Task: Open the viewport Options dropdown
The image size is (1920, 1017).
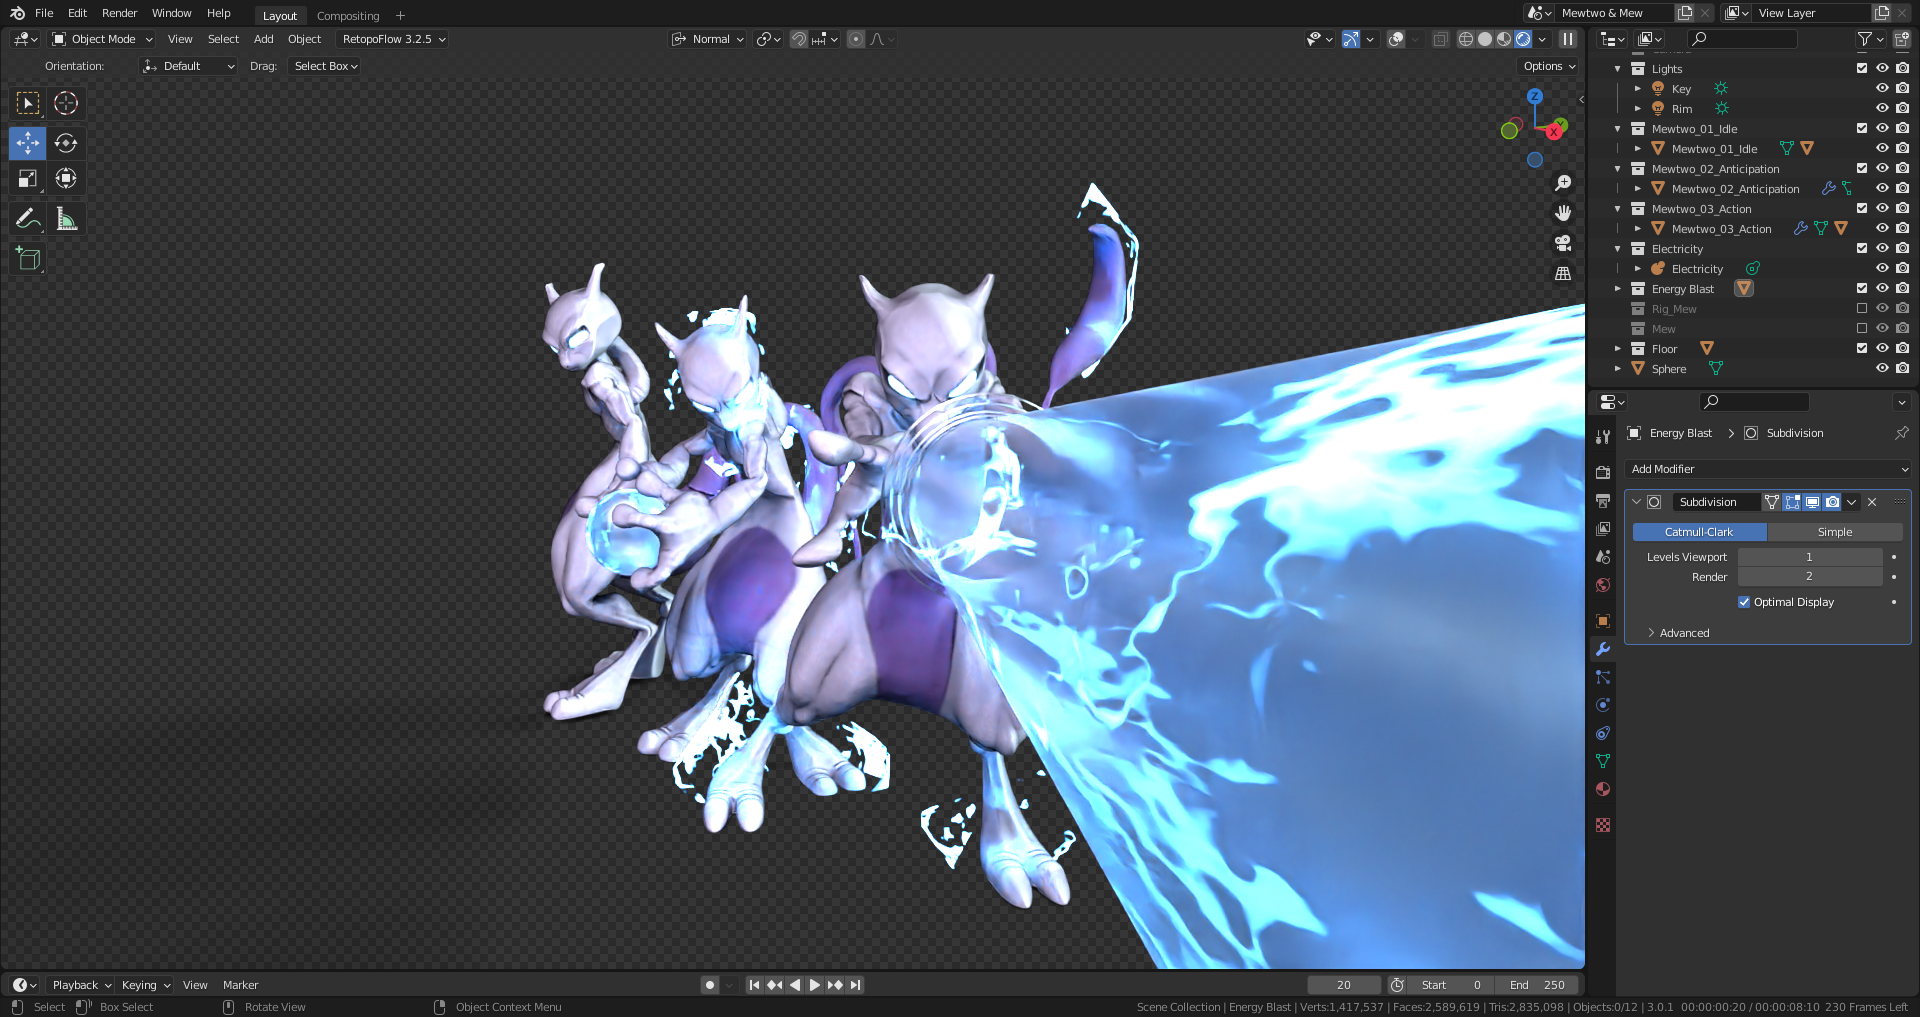Action: coord(1549,66)
